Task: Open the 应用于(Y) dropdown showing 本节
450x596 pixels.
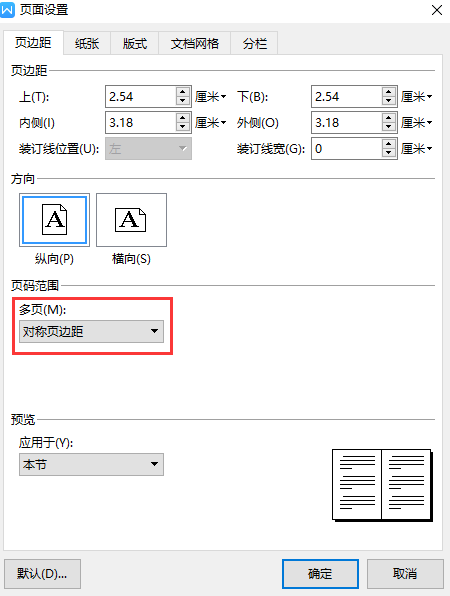Action: click(x=91, y=464)
